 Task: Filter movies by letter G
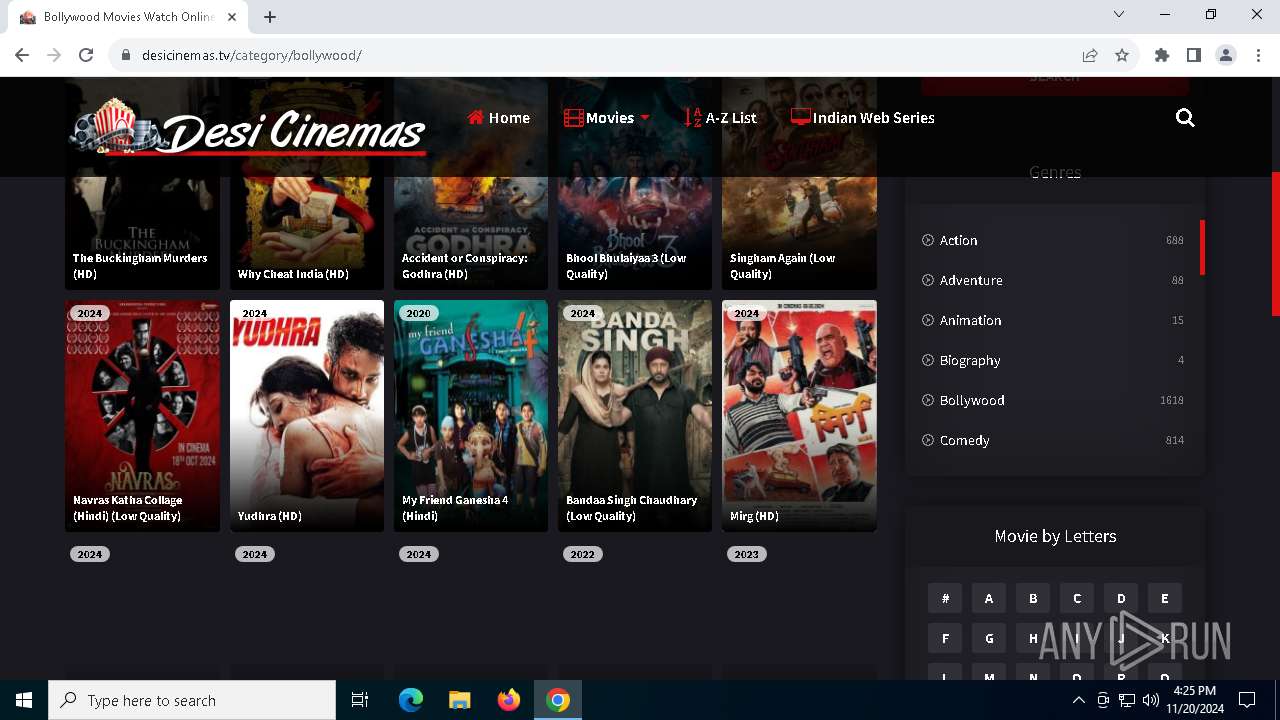click(x=989, y=638)
